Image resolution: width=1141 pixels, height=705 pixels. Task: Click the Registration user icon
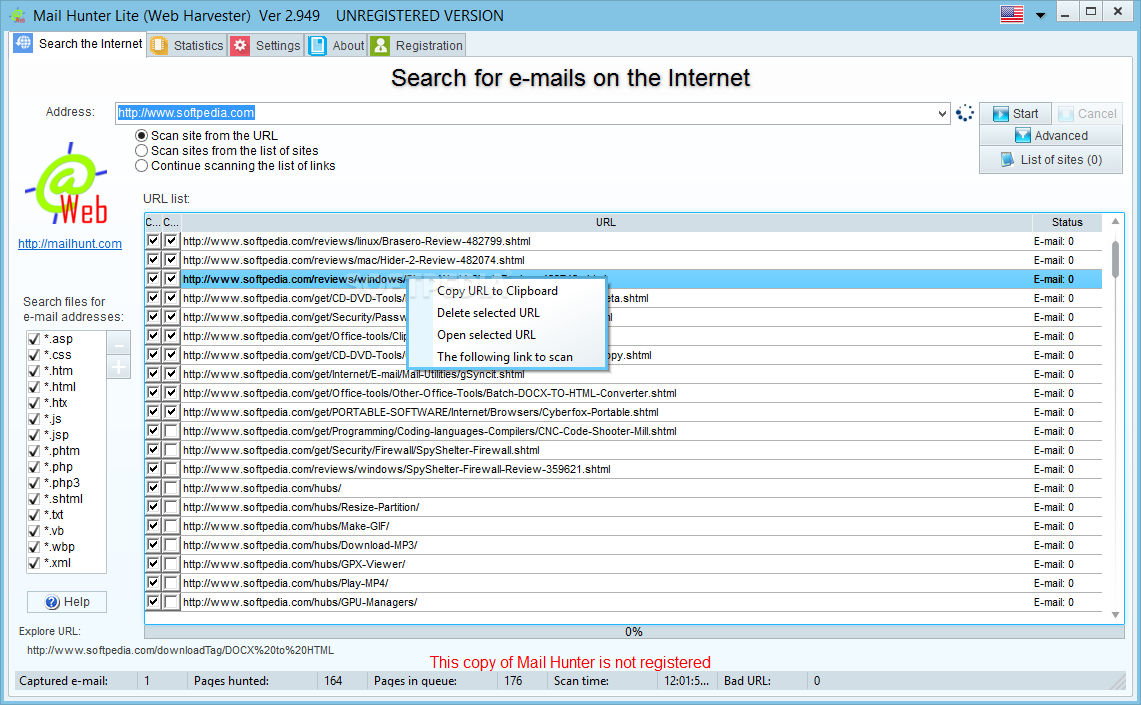(380, 45)
